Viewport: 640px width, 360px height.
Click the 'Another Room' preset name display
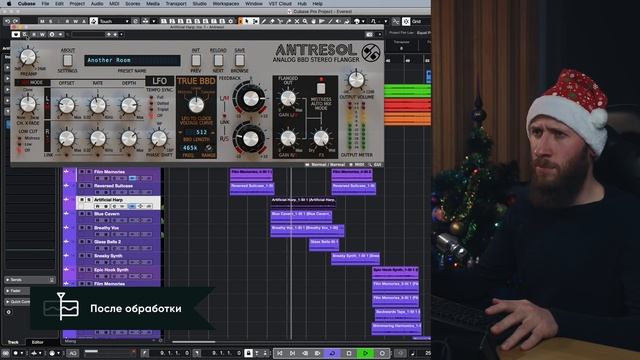(132, 60)
